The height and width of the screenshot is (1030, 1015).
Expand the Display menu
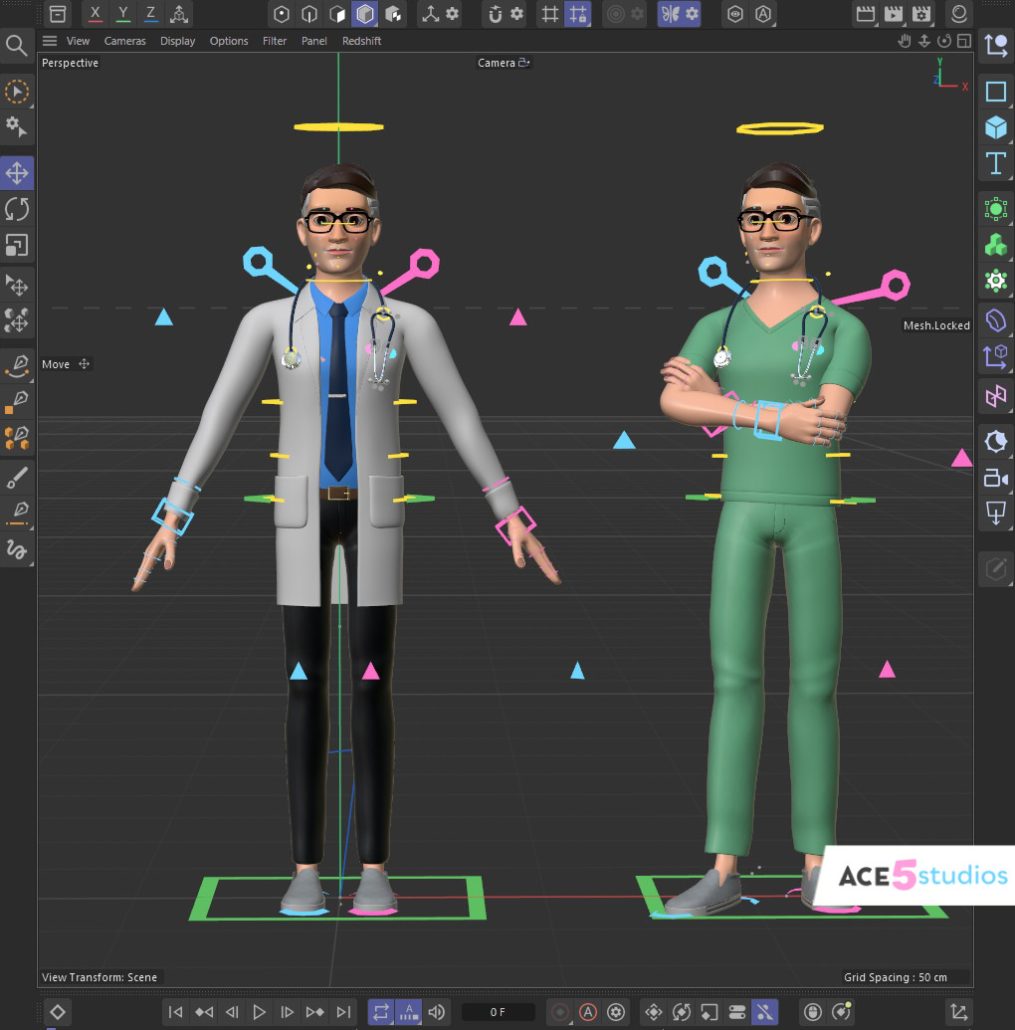(x=177, y=41)
